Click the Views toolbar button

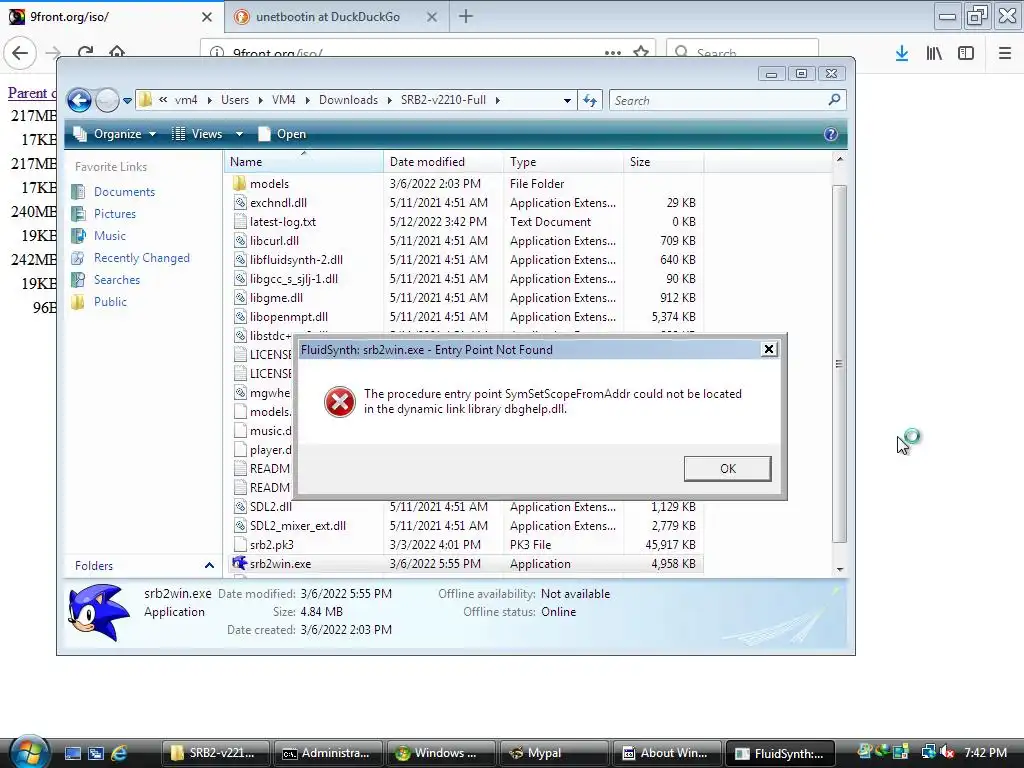(x=198, y=134)
